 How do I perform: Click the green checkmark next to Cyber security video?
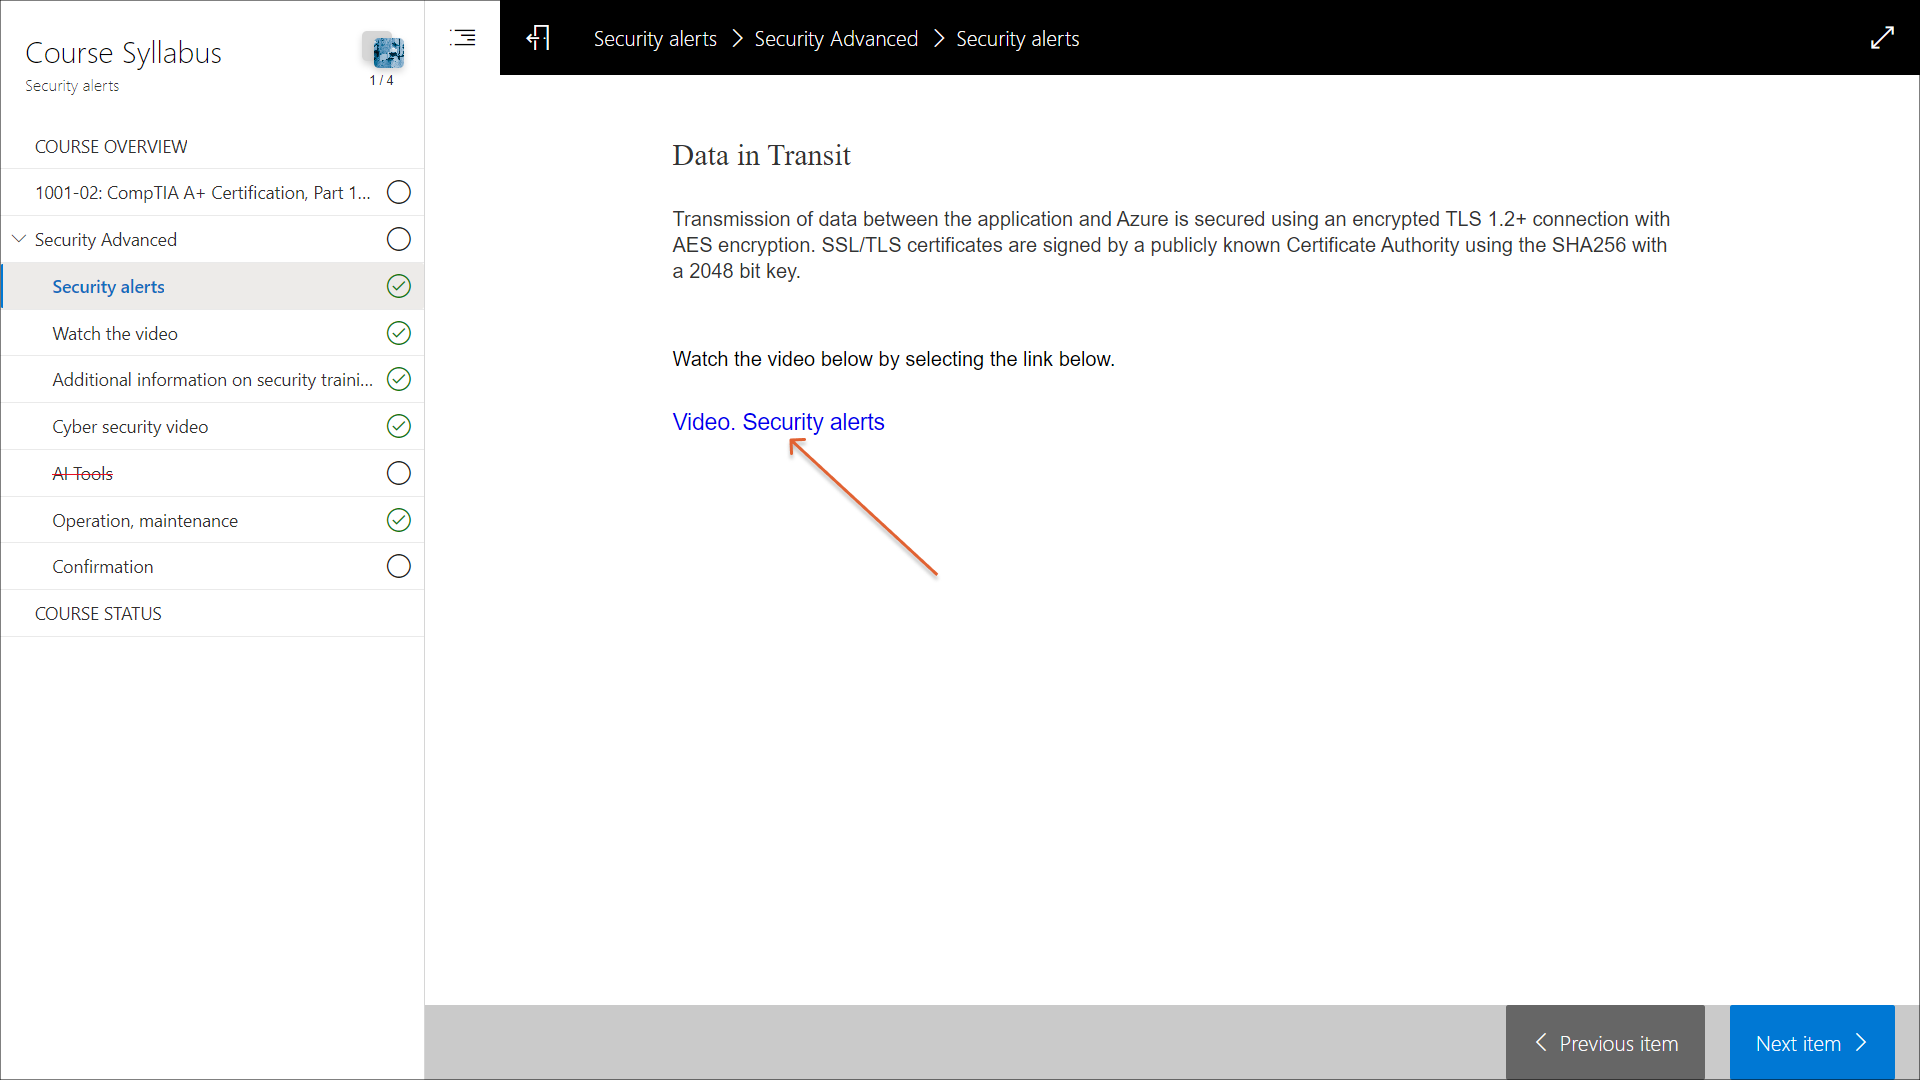pyautogui.click(x=398, y=426)
